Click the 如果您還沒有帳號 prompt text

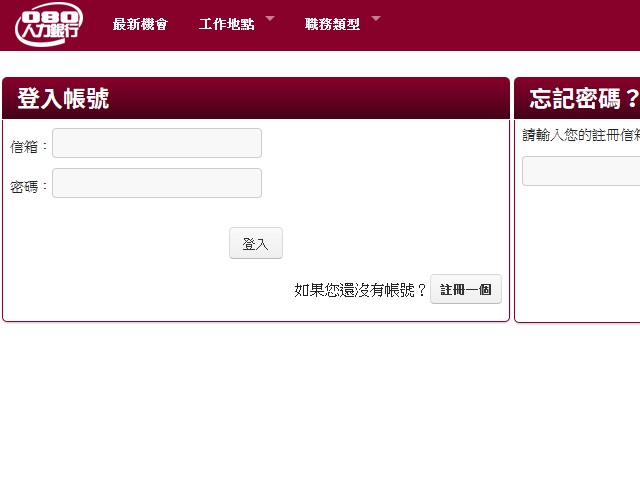point(360,290)
